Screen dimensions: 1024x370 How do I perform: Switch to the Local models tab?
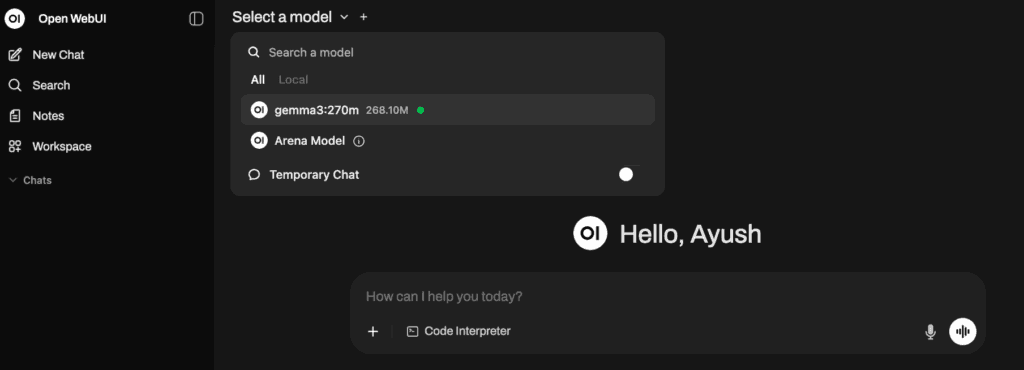pyautogui.click(x=293, y=80)
